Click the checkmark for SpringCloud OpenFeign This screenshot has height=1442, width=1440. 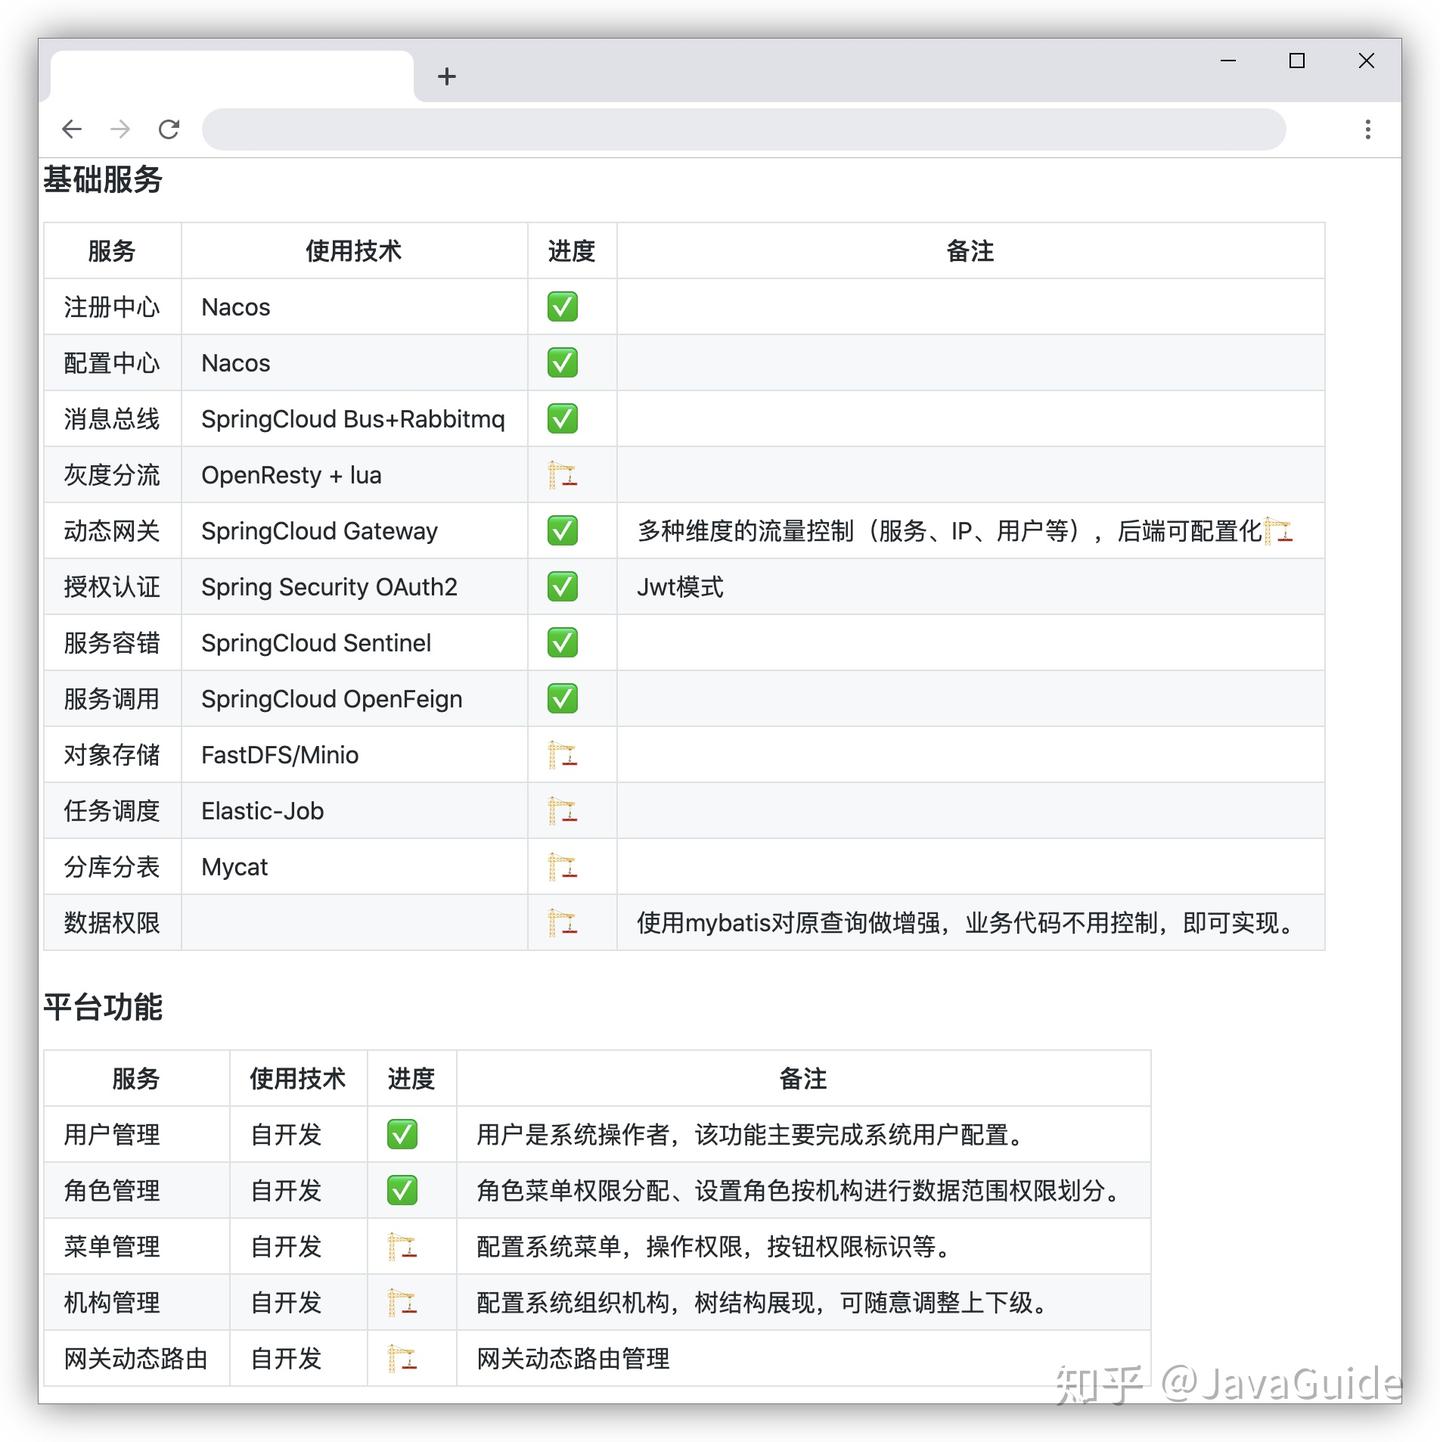pyautogui.click(x=563, y=699)
